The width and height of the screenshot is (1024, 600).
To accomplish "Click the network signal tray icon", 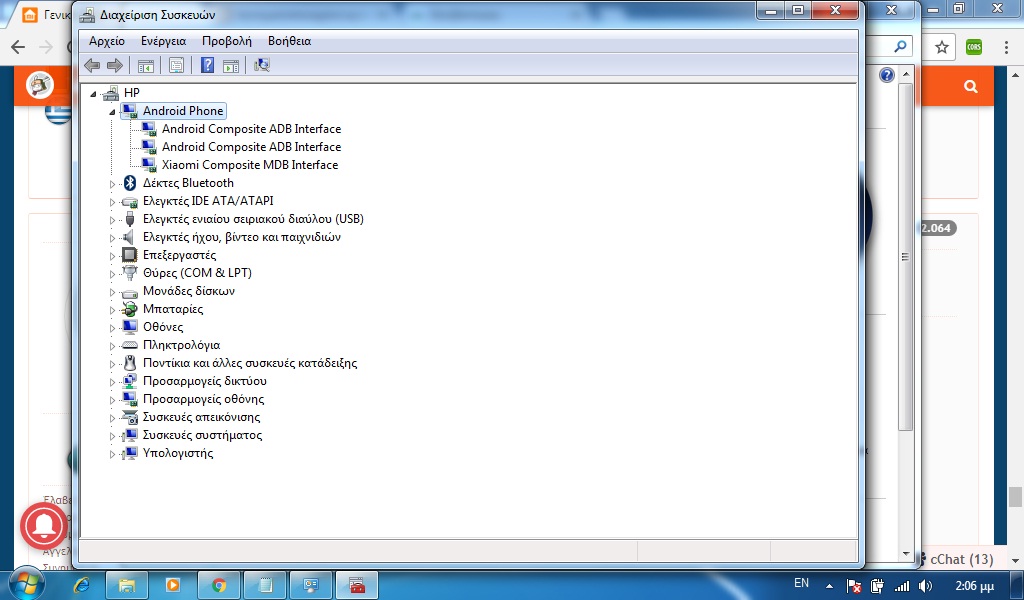I will click(902, 586).
